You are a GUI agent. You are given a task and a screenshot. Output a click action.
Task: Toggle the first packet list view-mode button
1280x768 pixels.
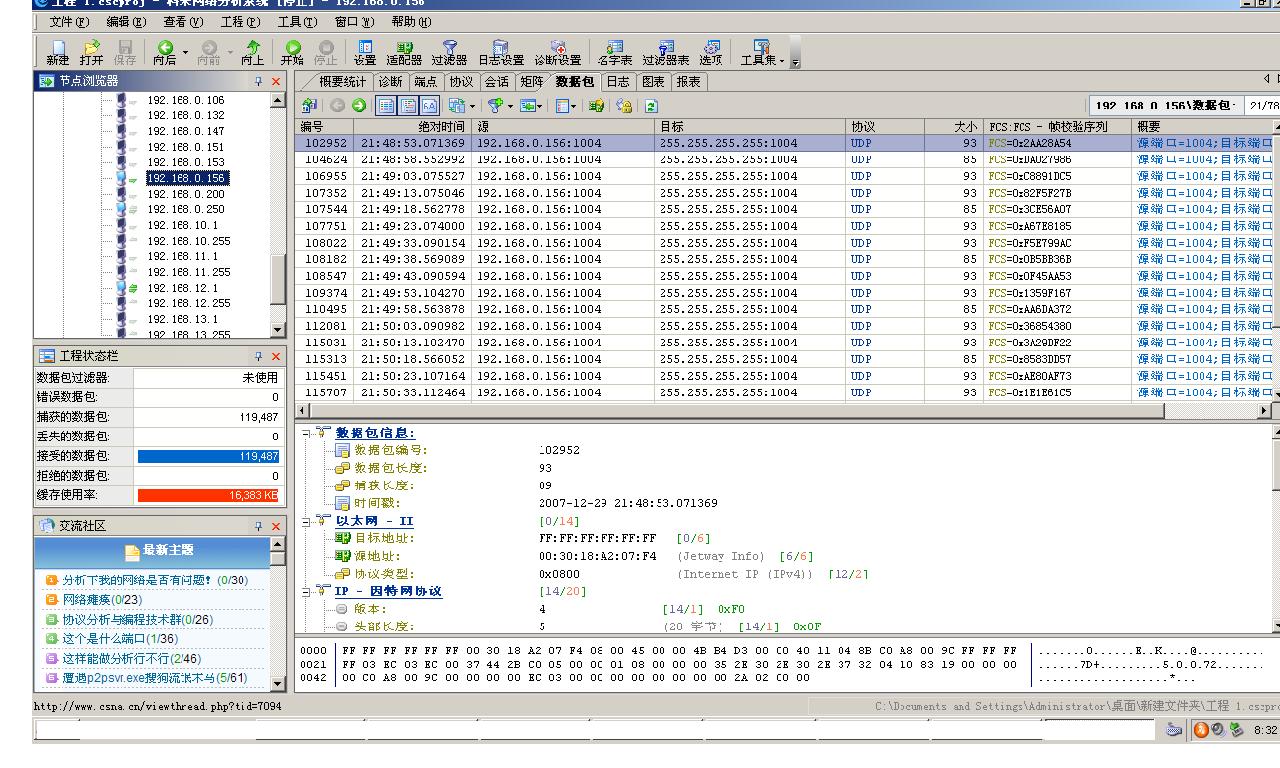pyautogui.click(x=386, y=105)
